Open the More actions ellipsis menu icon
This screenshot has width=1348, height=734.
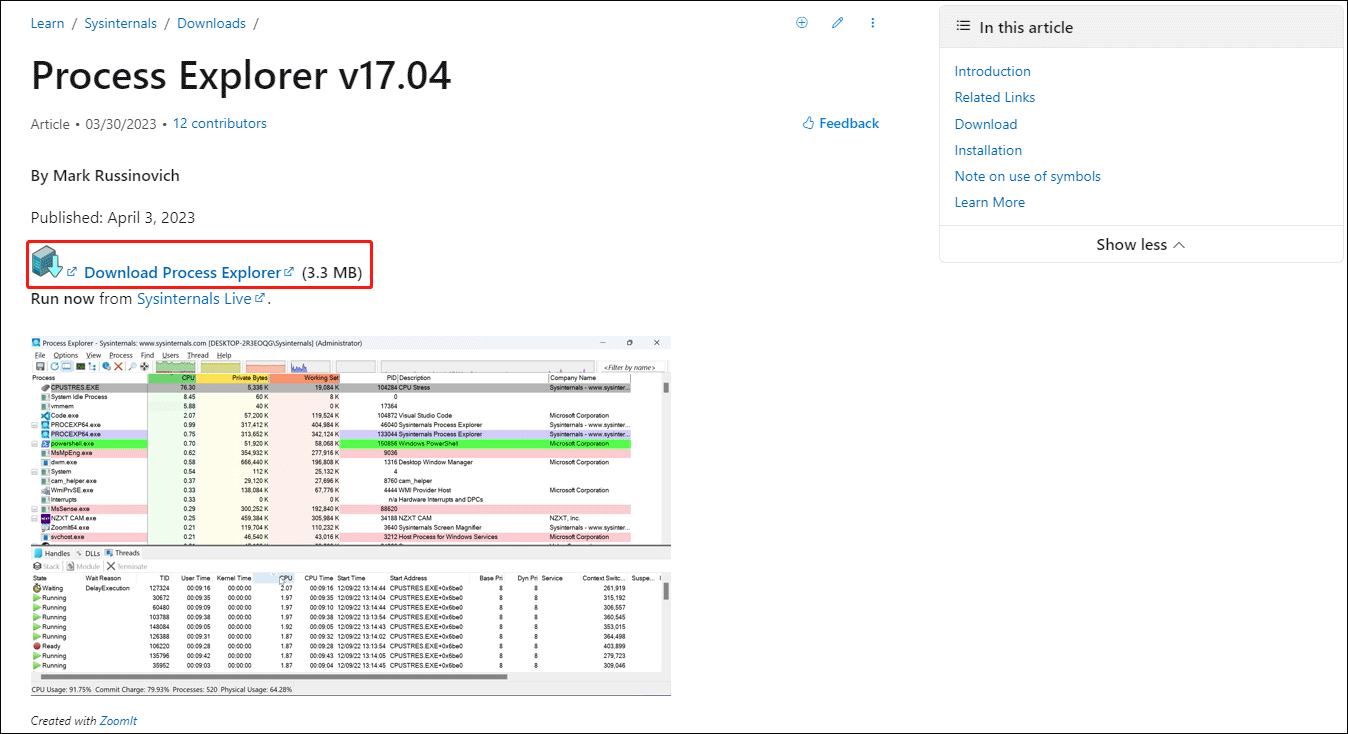(872, 22)
